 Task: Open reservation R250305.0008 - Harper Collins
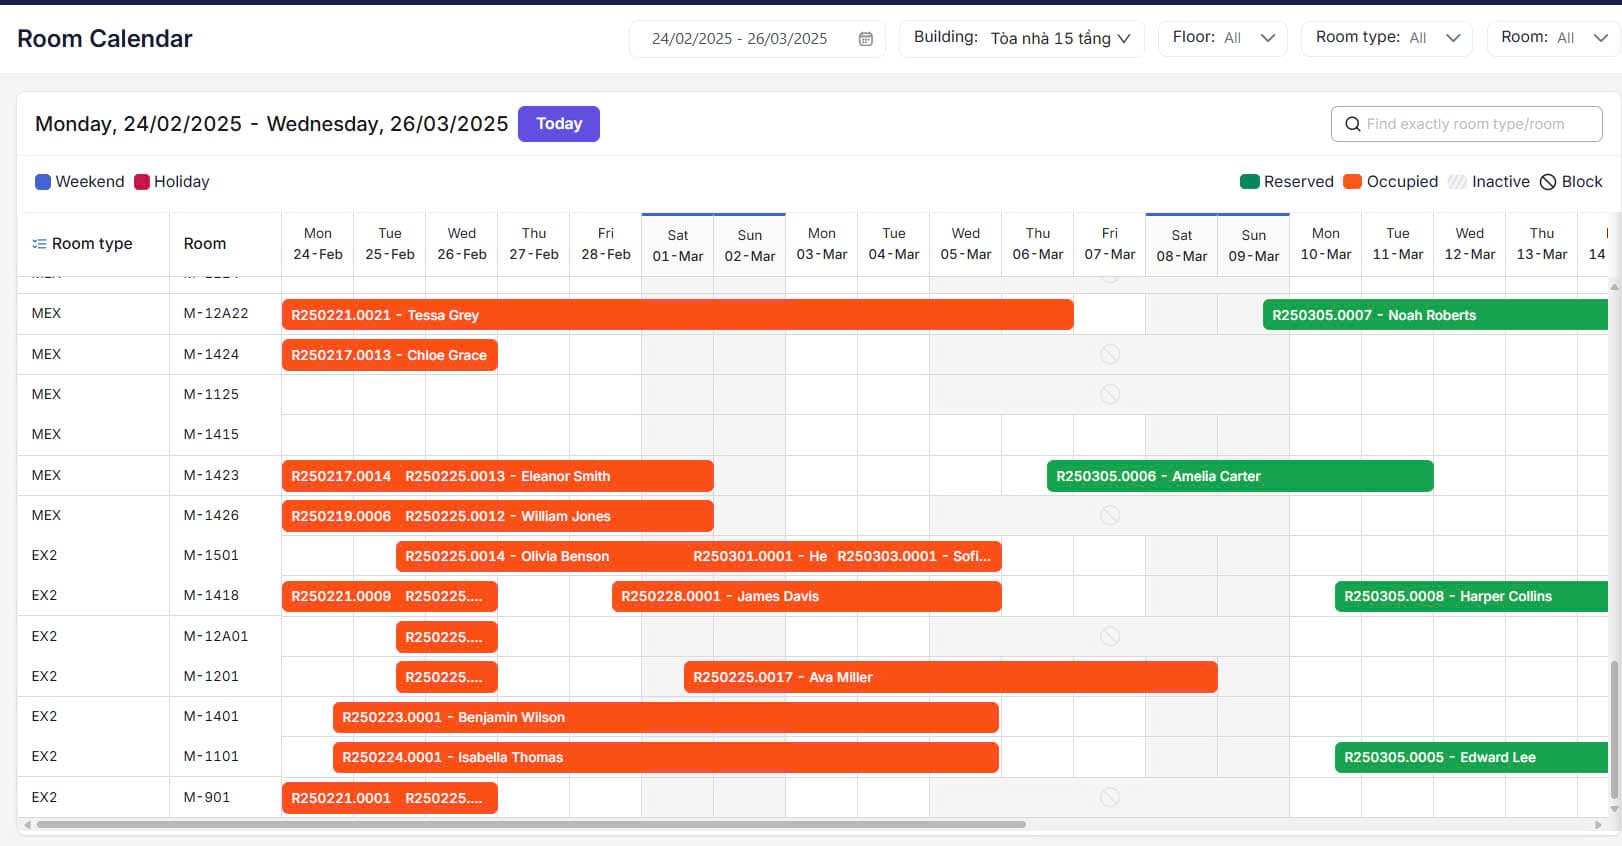(1471, 596)
